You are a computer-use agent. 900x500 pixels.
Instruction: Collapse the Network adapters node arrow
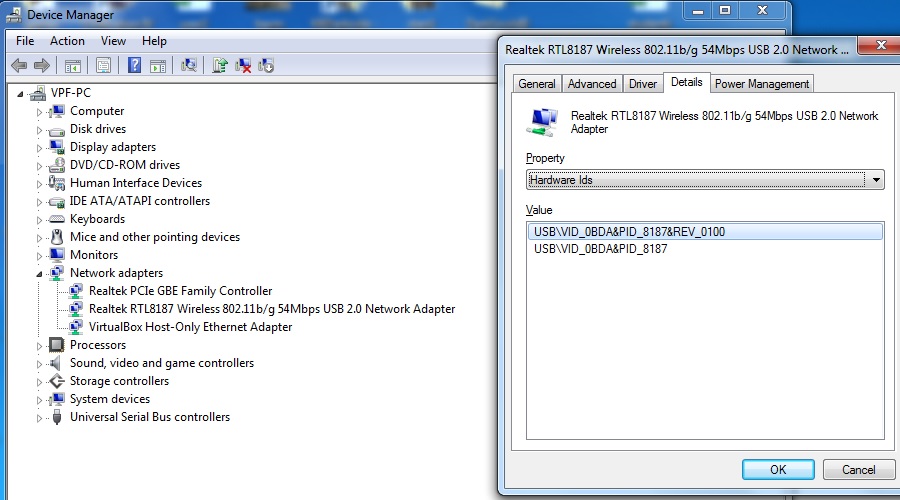(39, 274)
